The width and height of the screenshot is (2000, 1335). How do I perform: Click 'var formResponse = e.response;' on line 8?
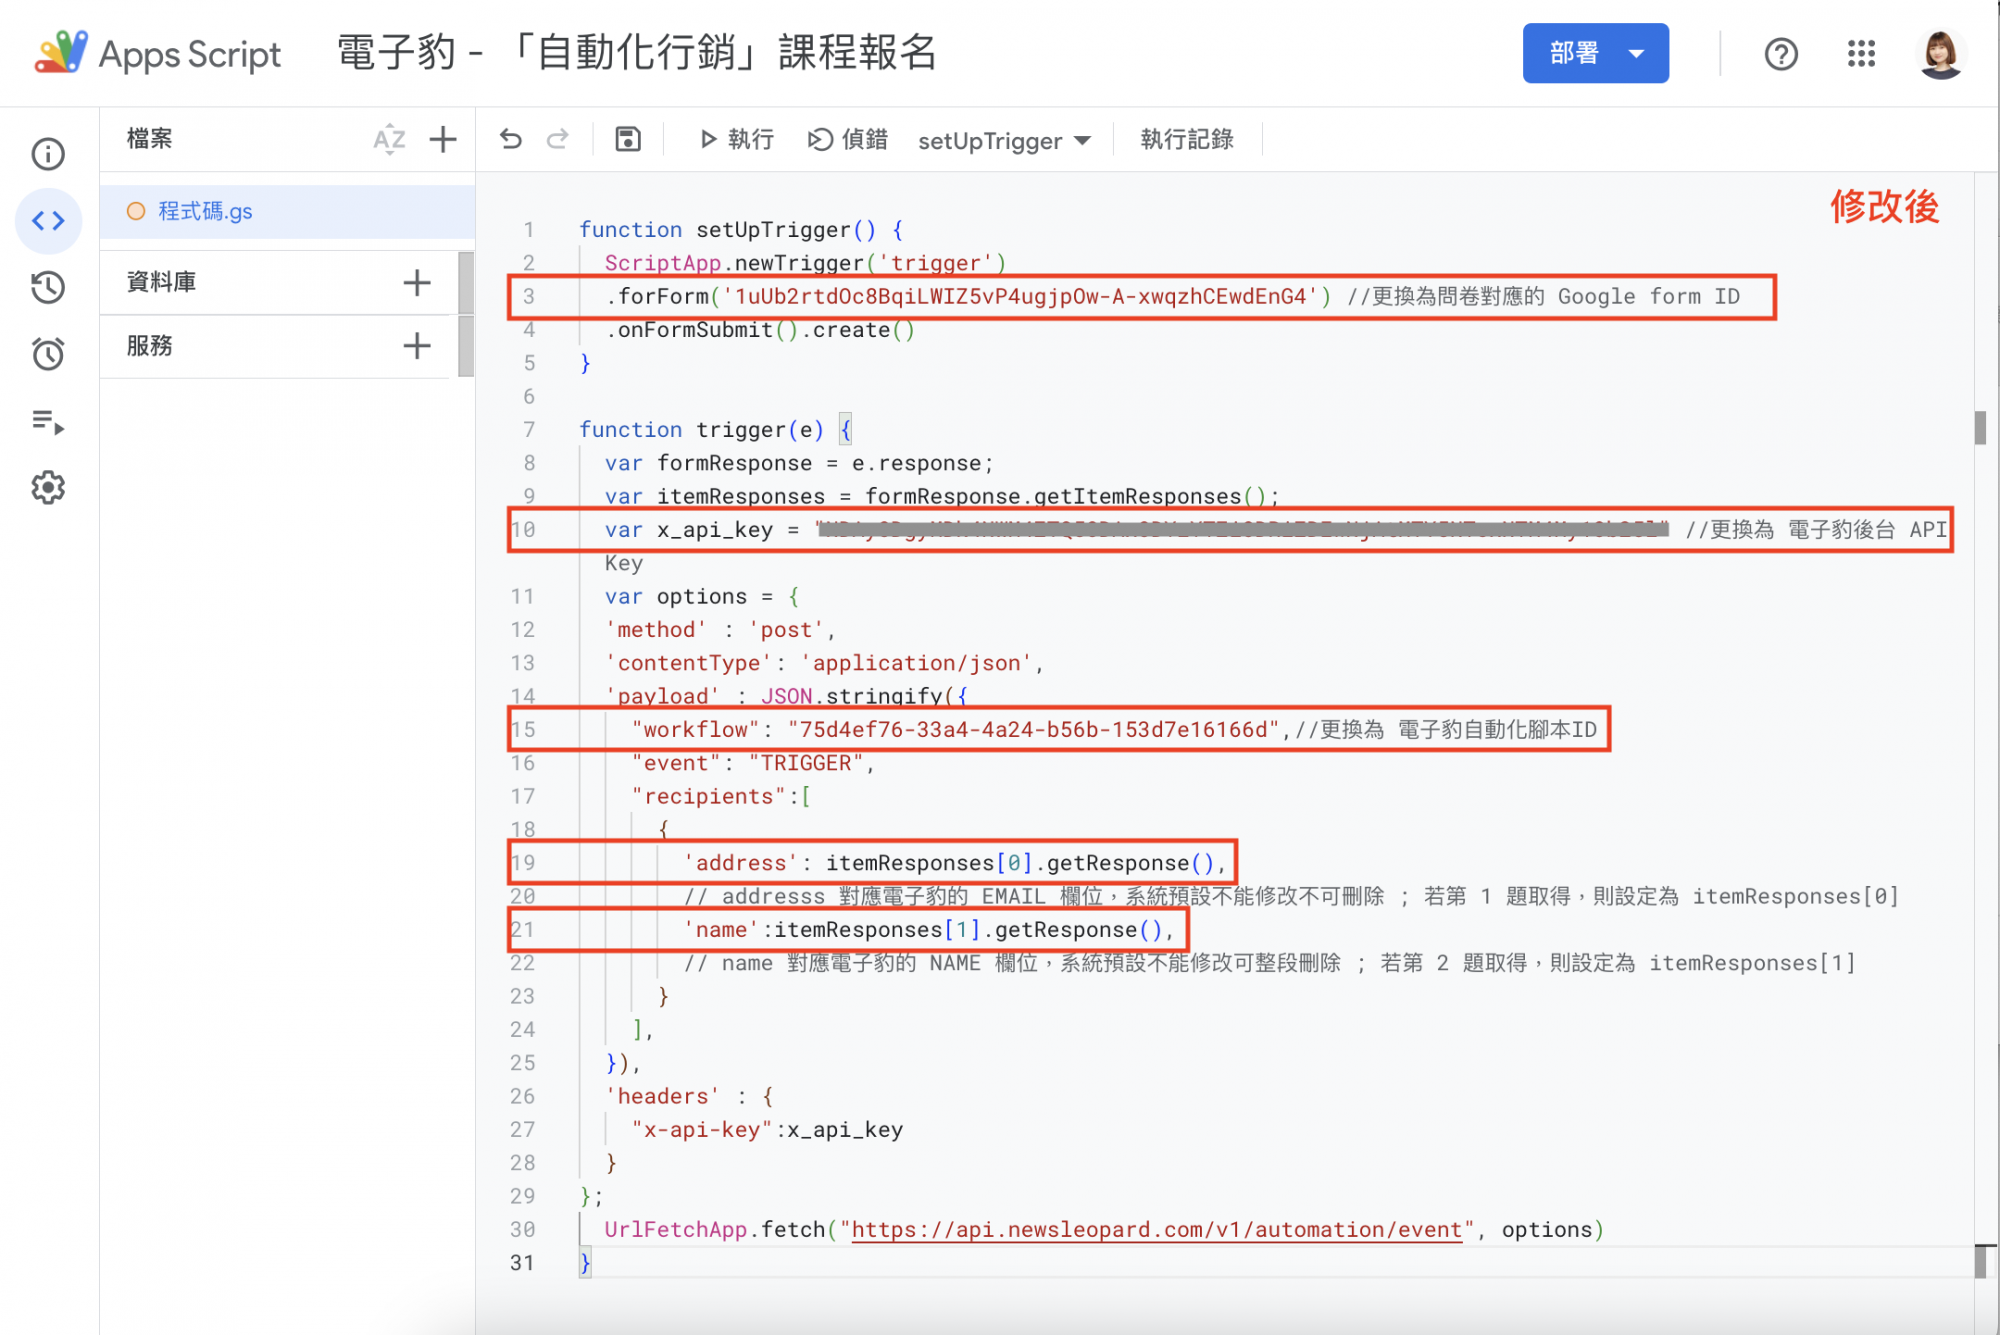(799, 463)
